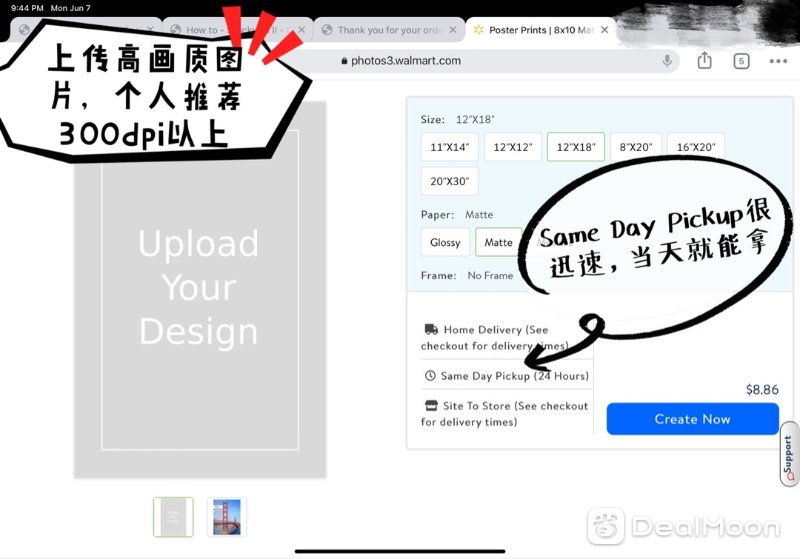Choose the 12"X12" size option
This screenshot has height=559, width=800.
[513, 147]
